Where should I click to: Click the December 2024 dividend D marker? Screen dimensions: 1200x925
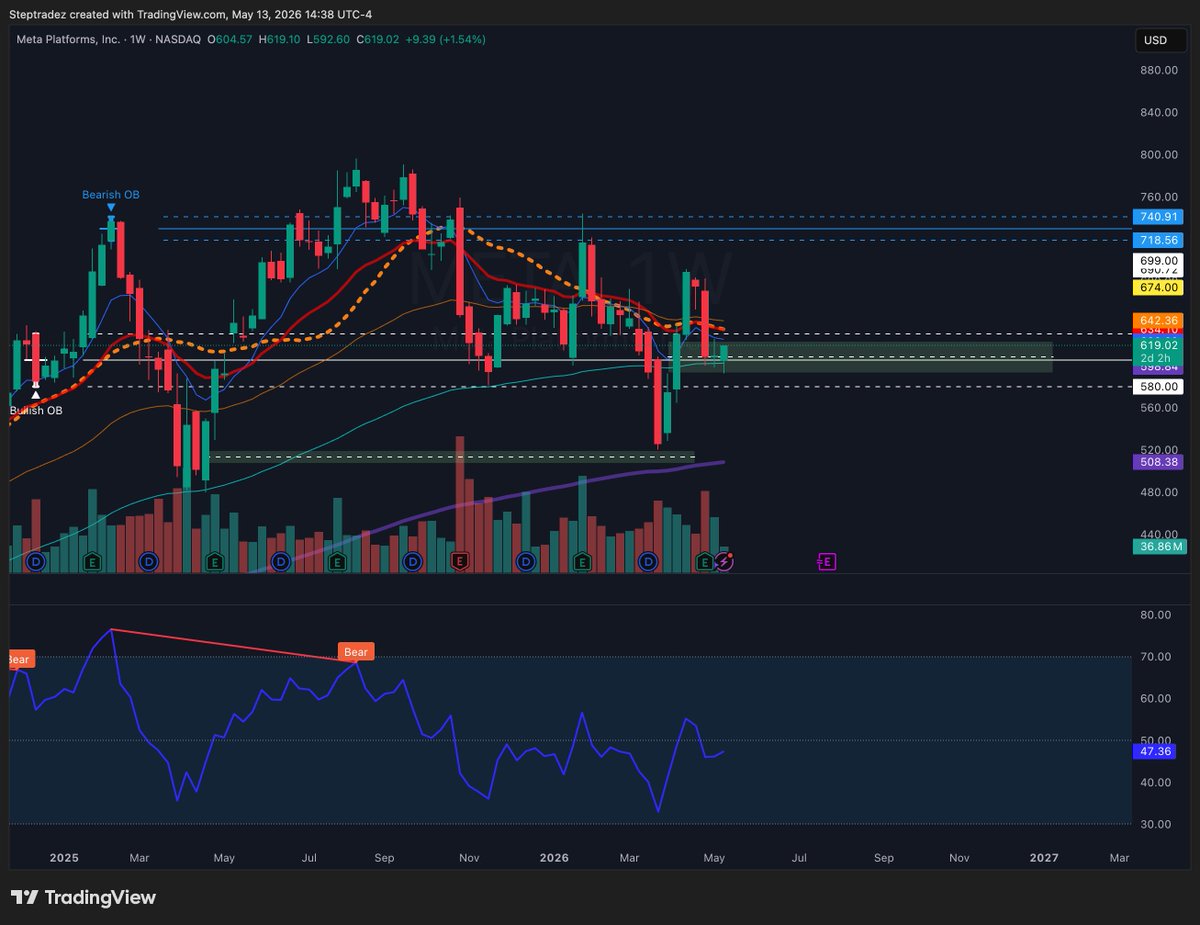[37, 562]
